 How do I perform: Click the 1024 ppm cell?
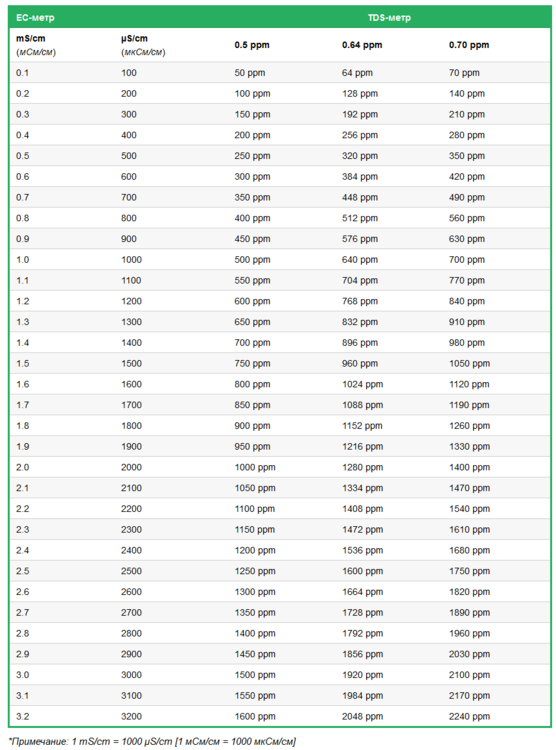(362, 384)
